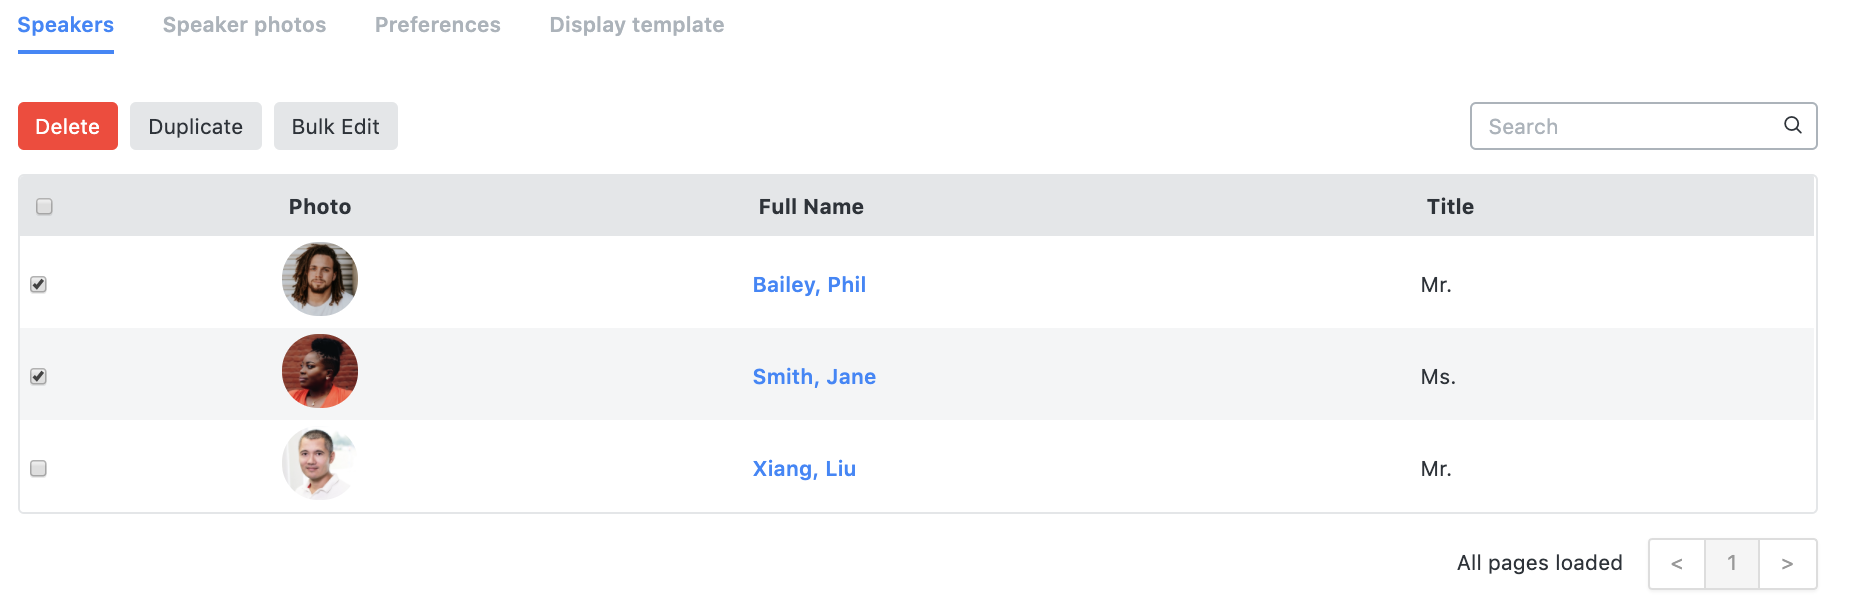
Task: Delete the selected speakers
Action: coord(68,126)
